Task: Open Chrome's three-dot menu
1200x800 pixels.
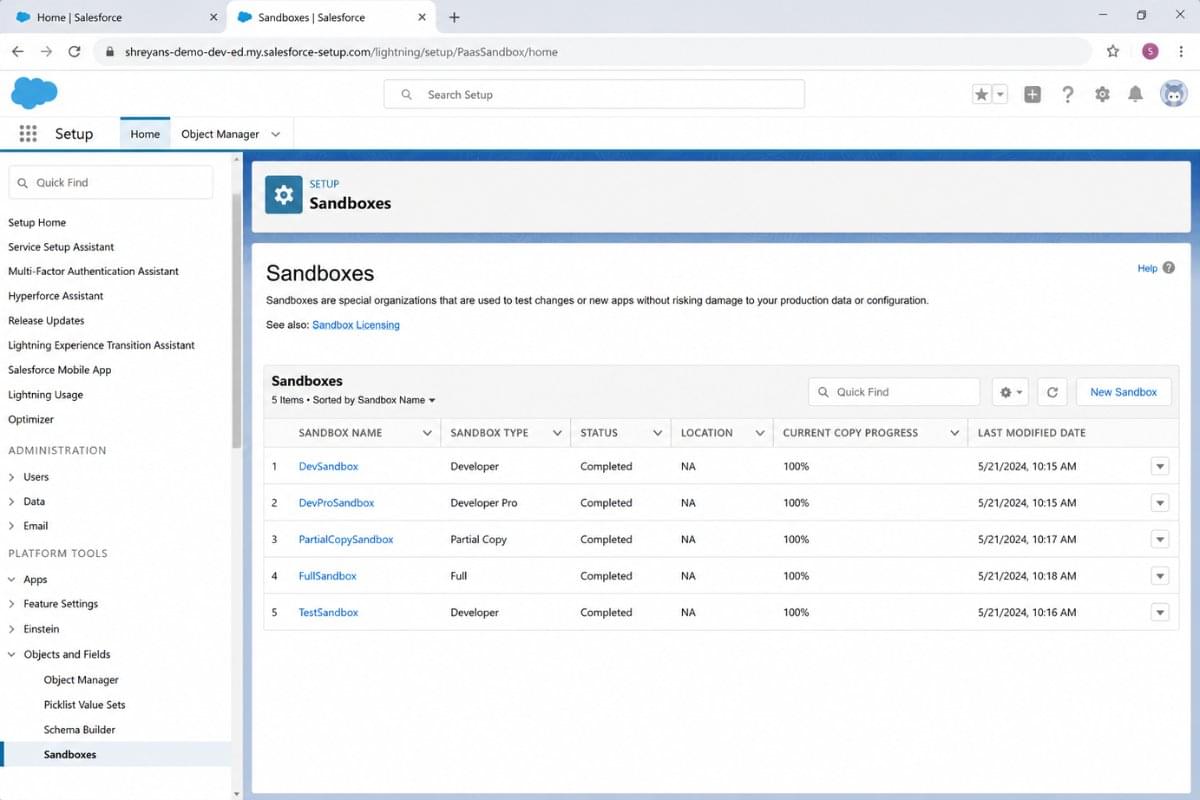Action: click(x=1182, y=51)
